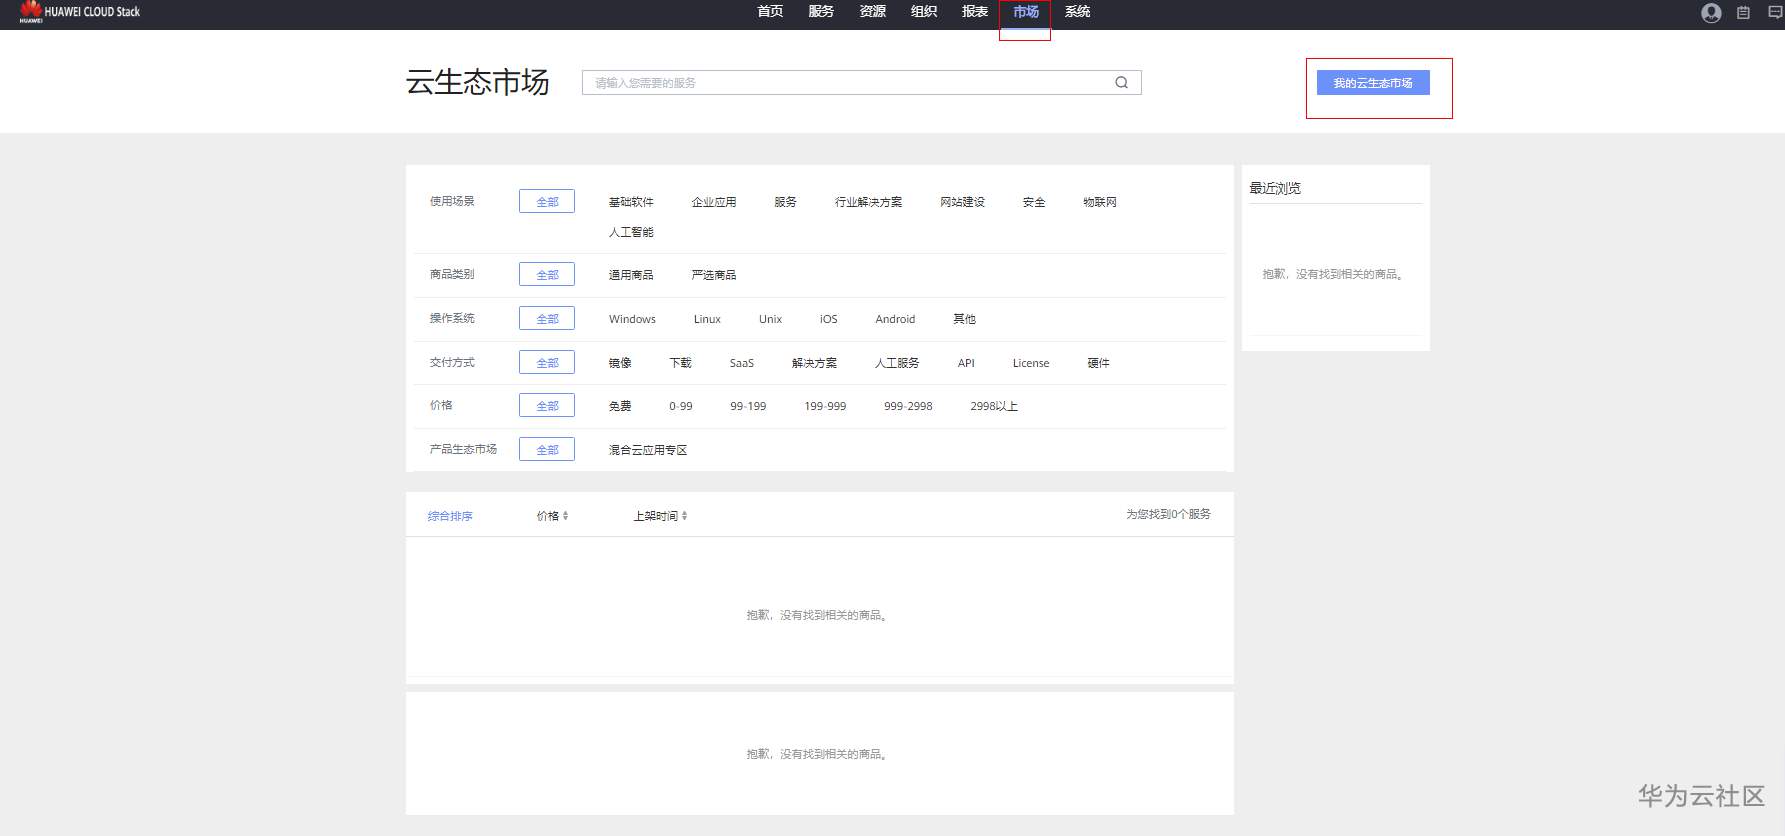Choose the 通用商品 product category

631,275
